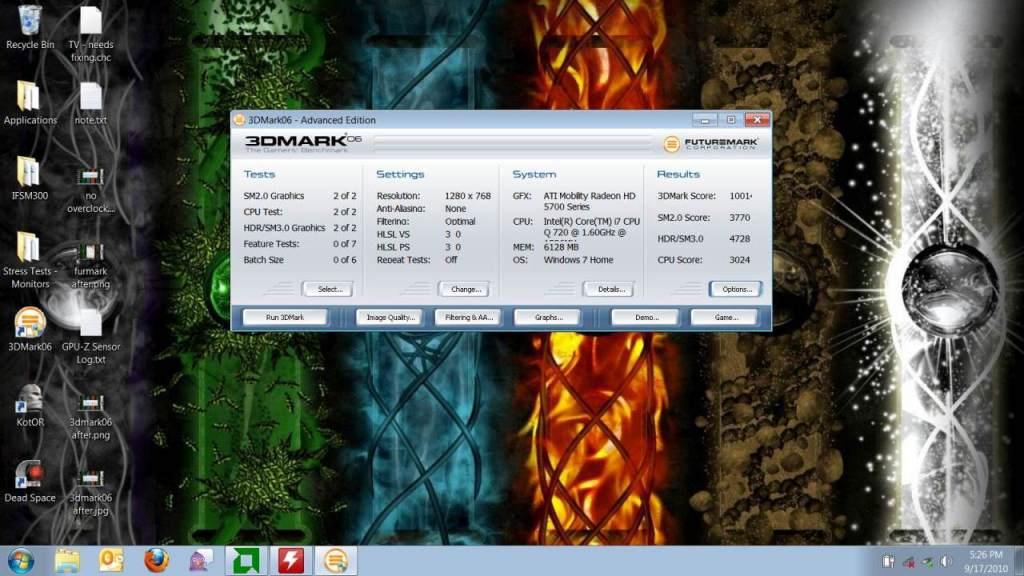Open the Image Quality... tool
This screenshot has width=1024, height=576.
tap(389, 317)
